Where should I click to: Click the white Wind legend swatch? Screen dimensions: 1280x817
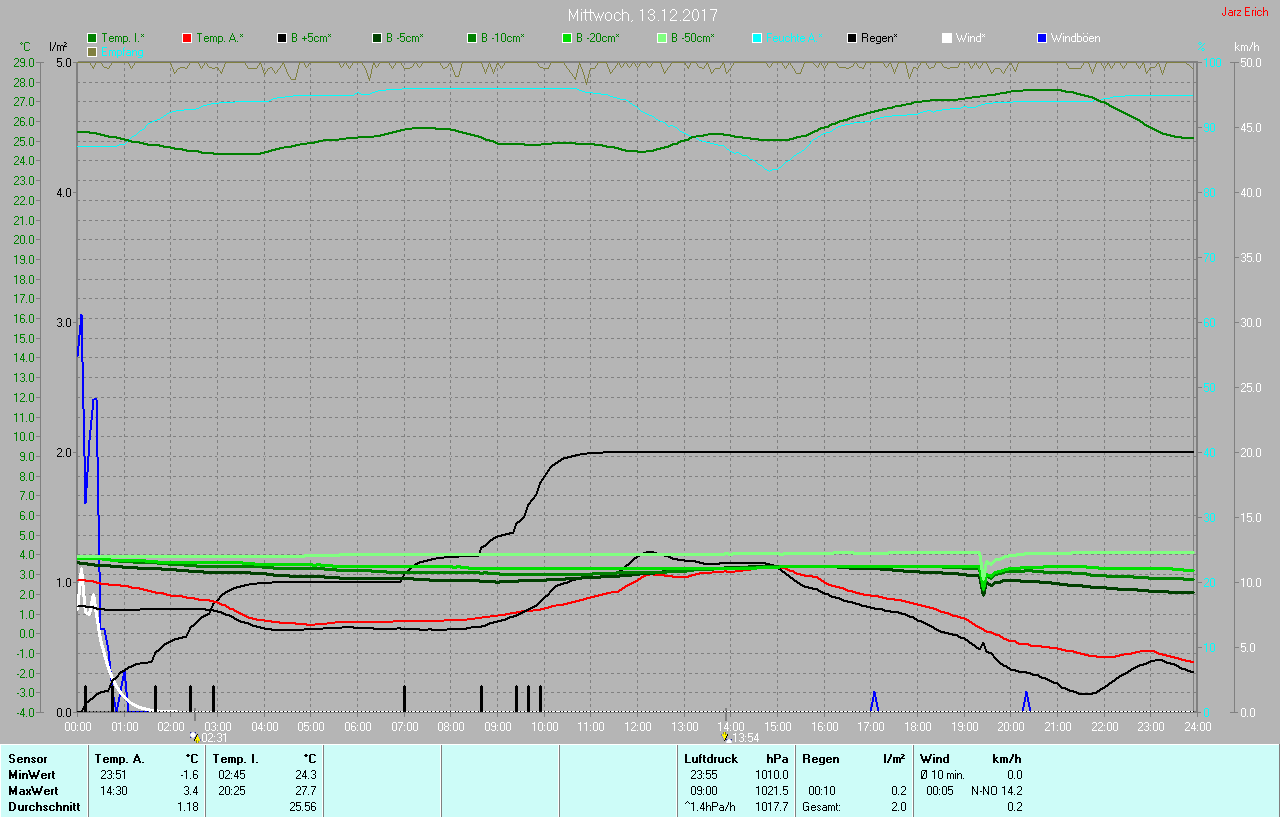pos(947,38)
